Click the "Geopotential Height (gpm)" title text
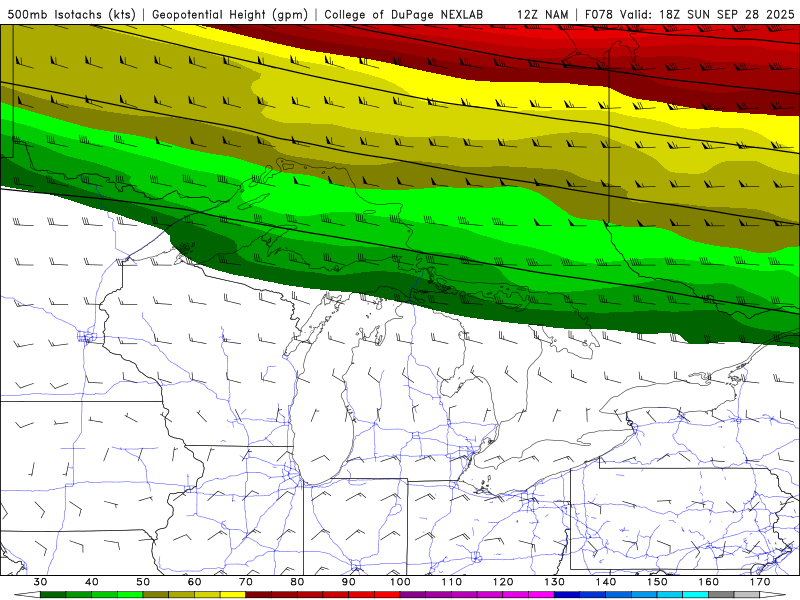The height and width of the screenshot is (600, 800). pos(230,14)
